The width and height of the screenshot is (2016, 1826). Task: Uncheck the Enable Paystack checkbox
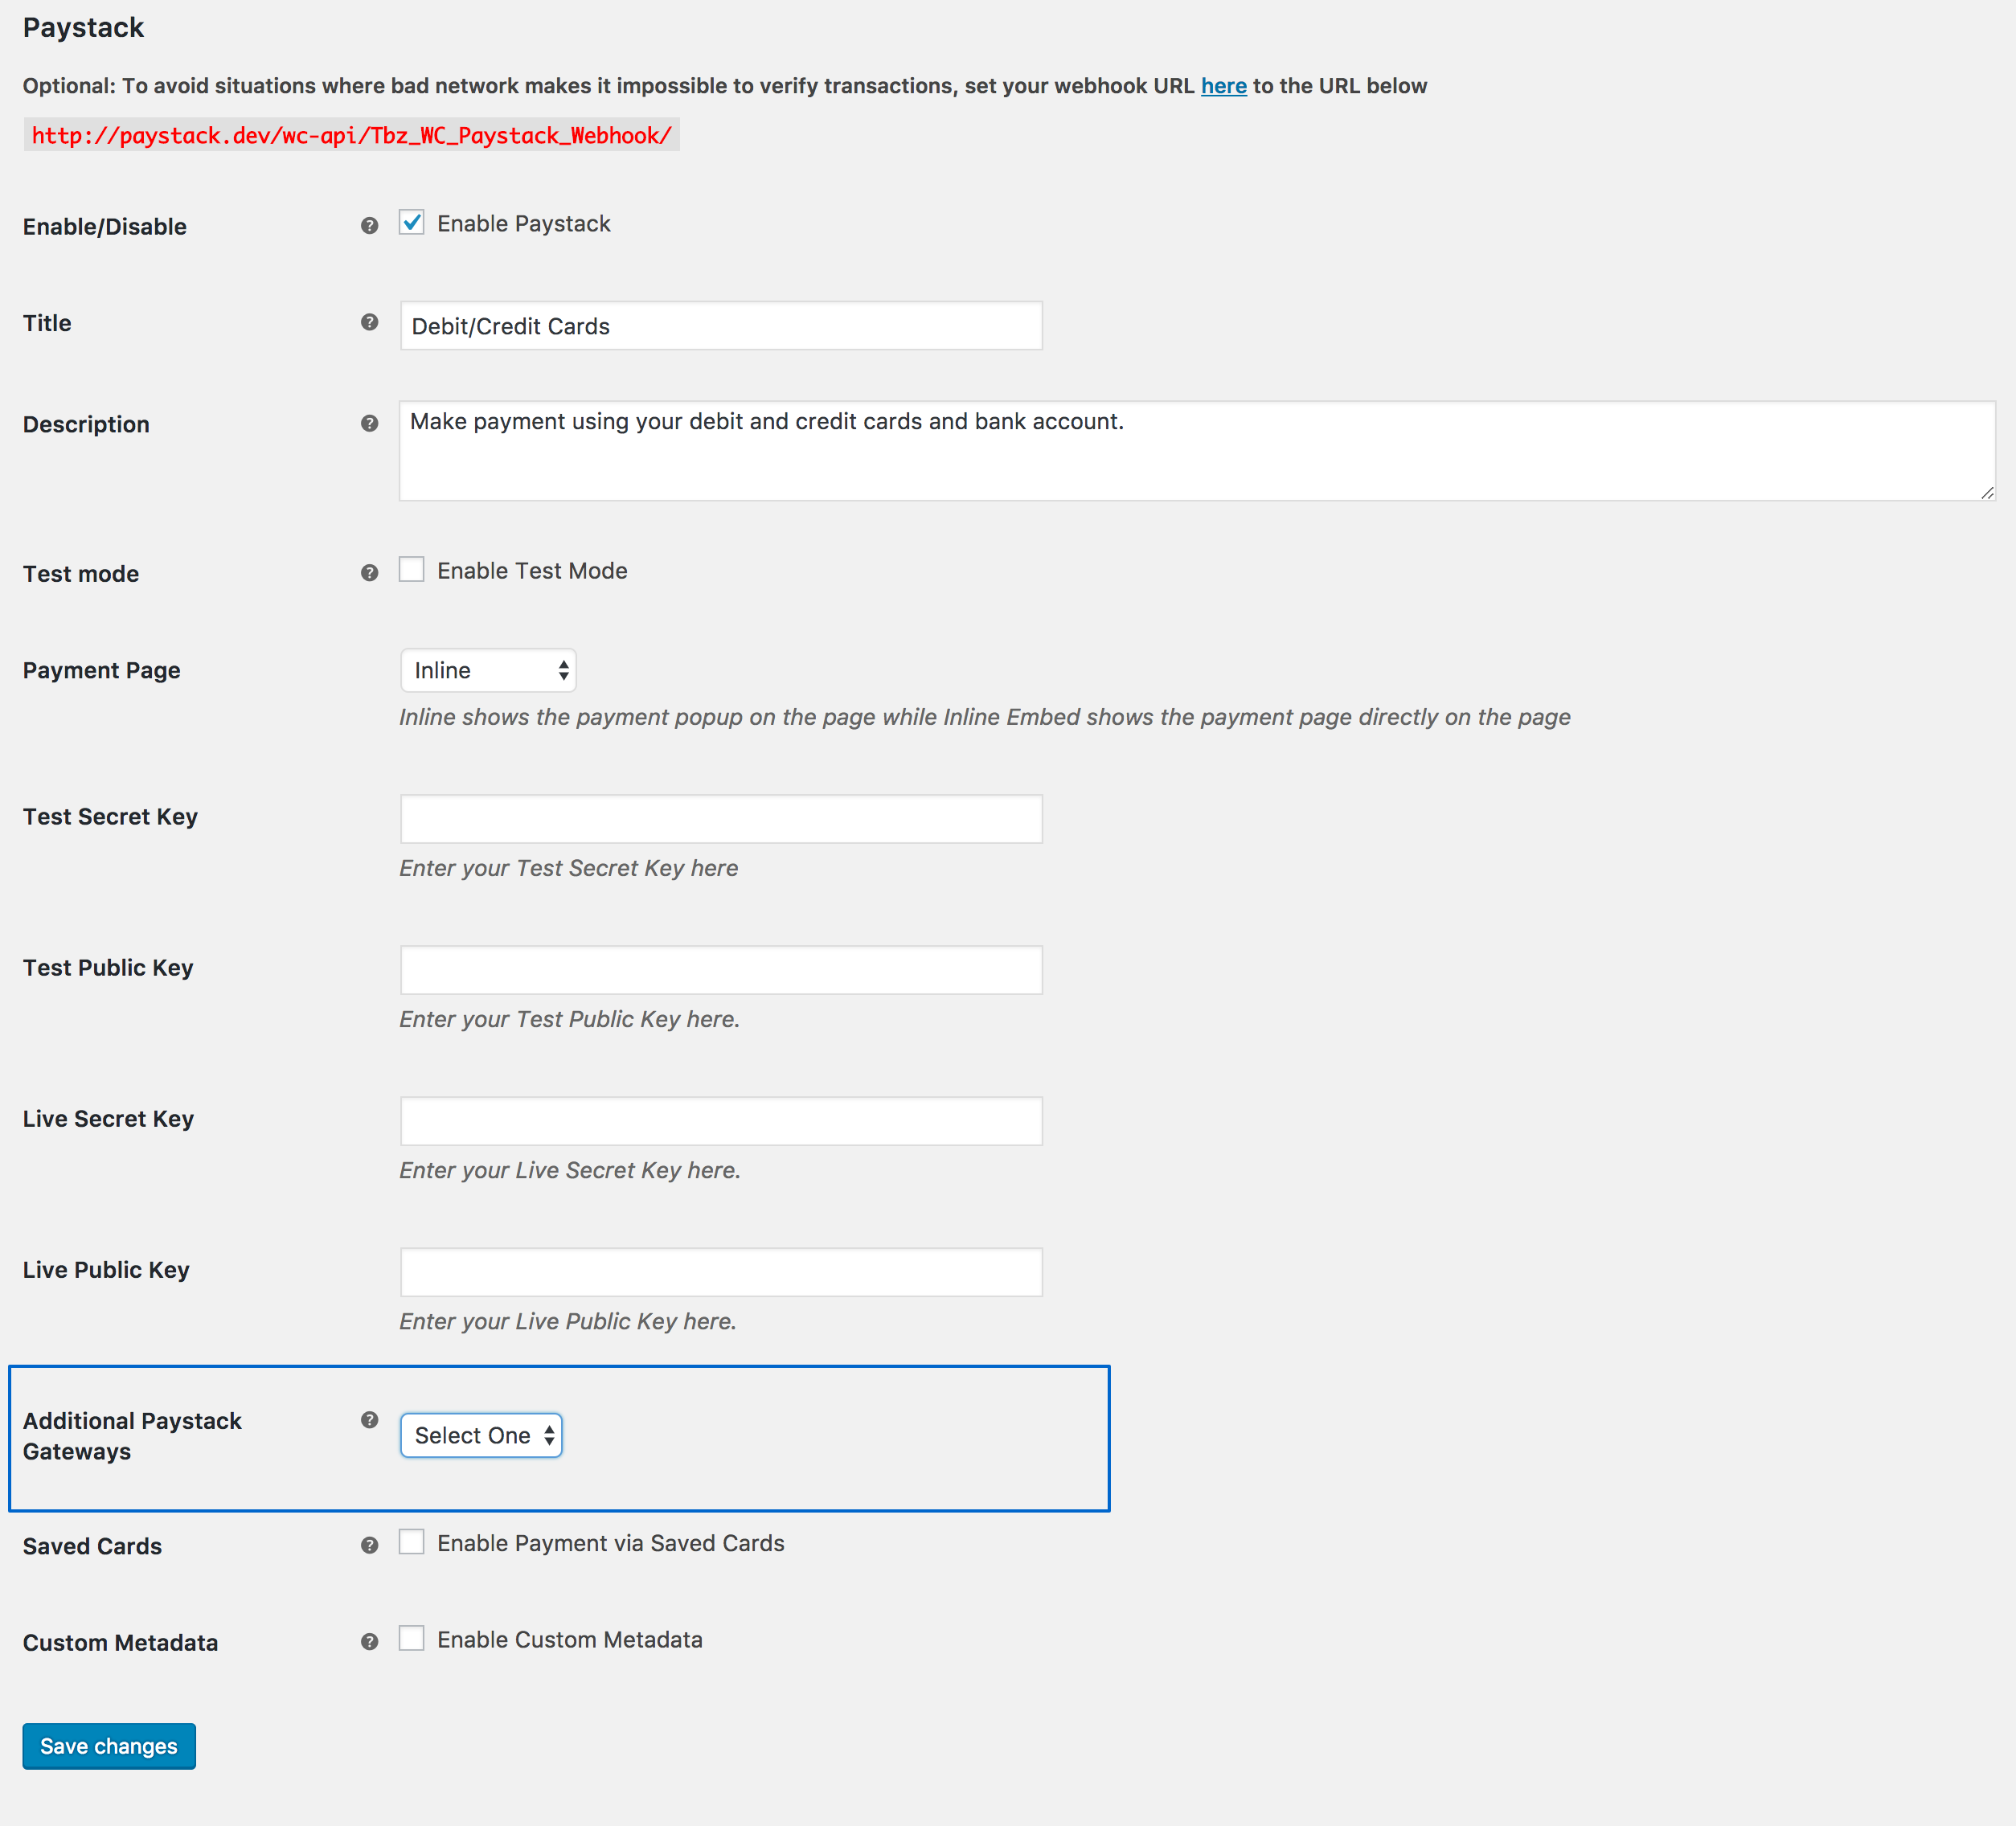[411, 222]
